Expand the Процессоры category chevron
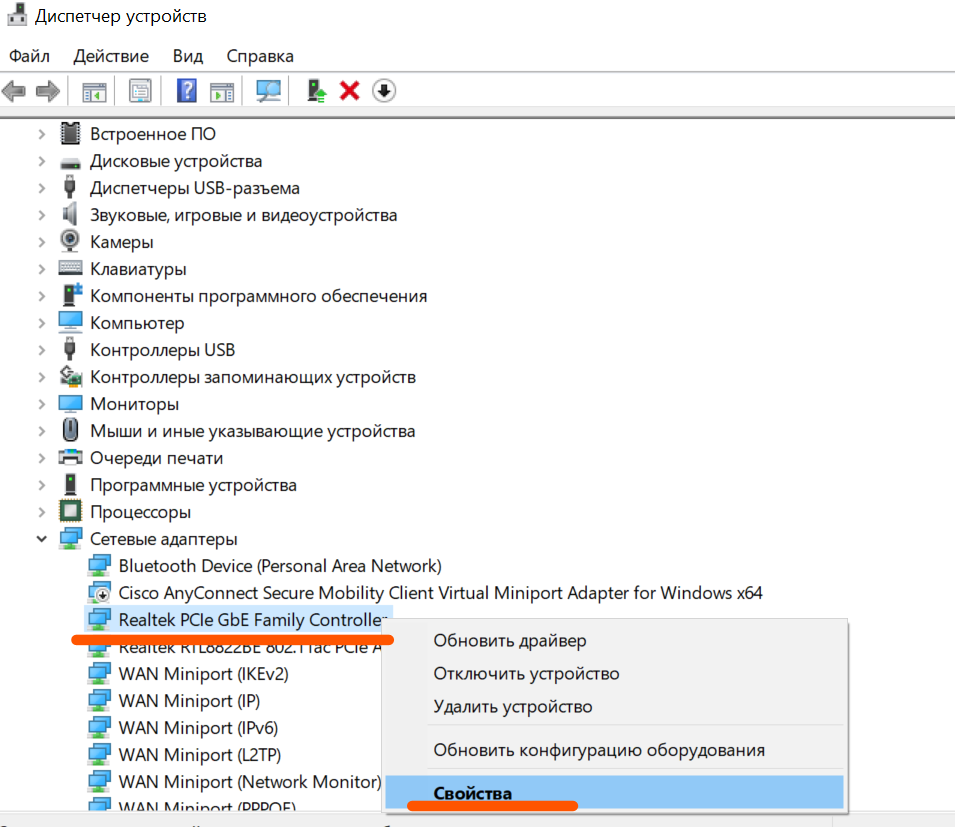 [x=41, y=512]
